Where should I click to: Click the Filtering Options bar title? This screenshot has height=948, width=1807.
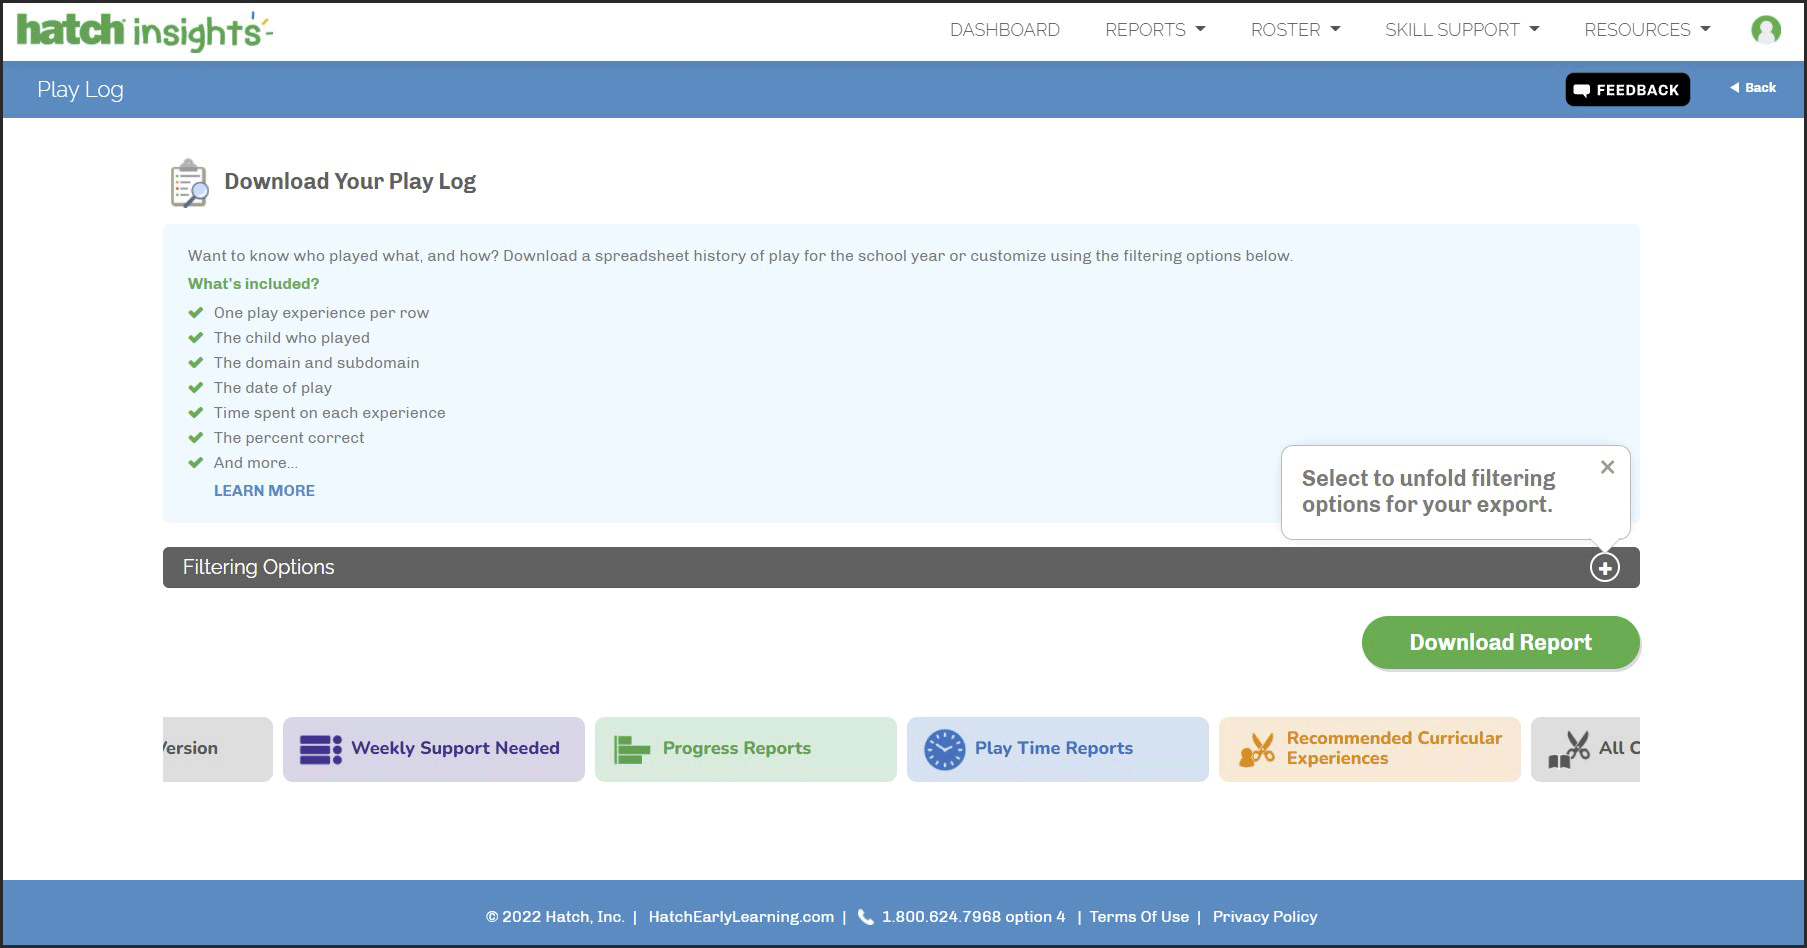coord(258,567)
